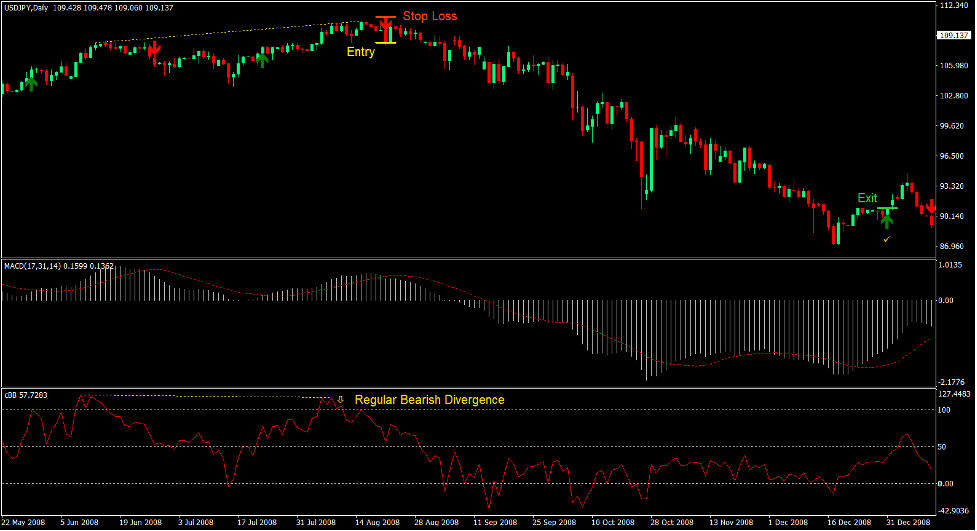The height and width of the screenshot is (531, 977).
Task: Click the 102.800 level on the price scale
Action: (953, 96)
